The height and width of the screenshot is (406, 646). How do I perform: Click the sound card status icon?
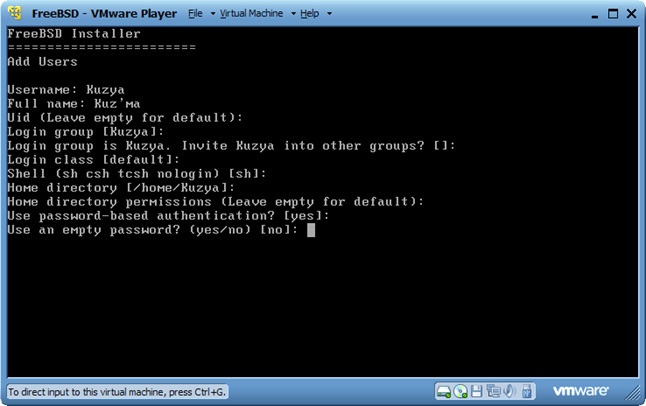coord(508,390)
